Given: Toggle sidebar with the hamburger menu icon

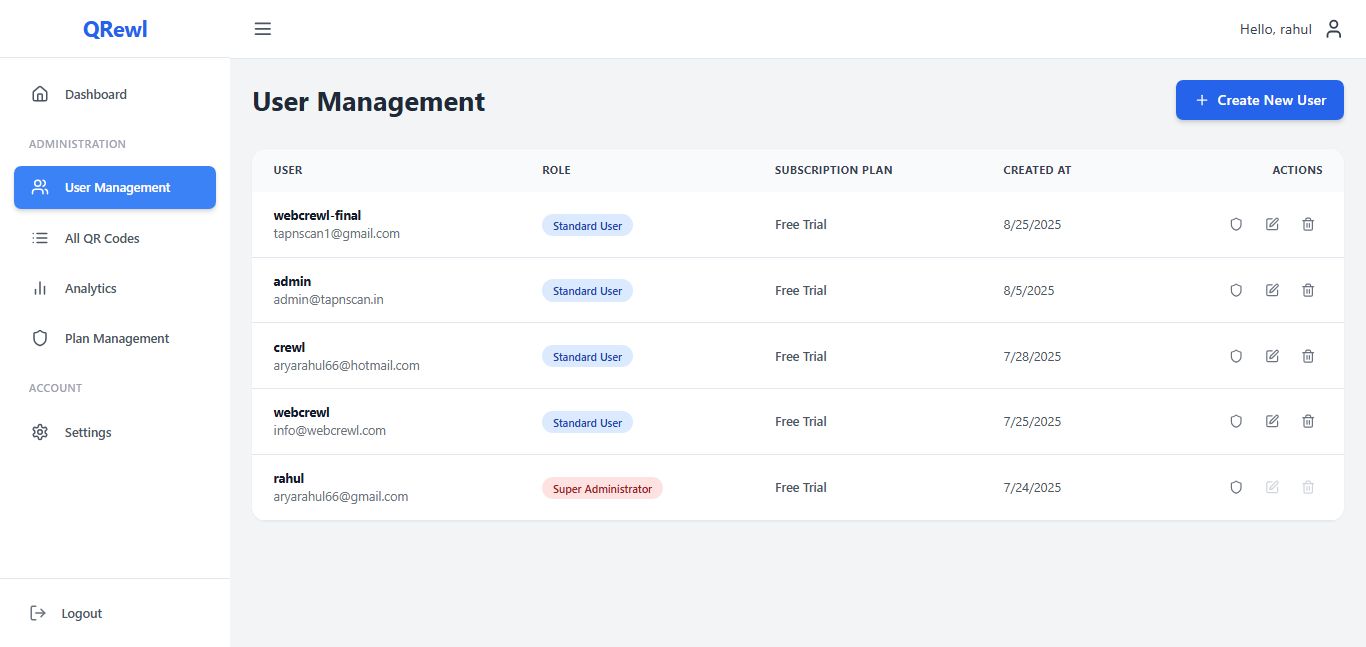Looking at the screenshot, I should (263, 29).
